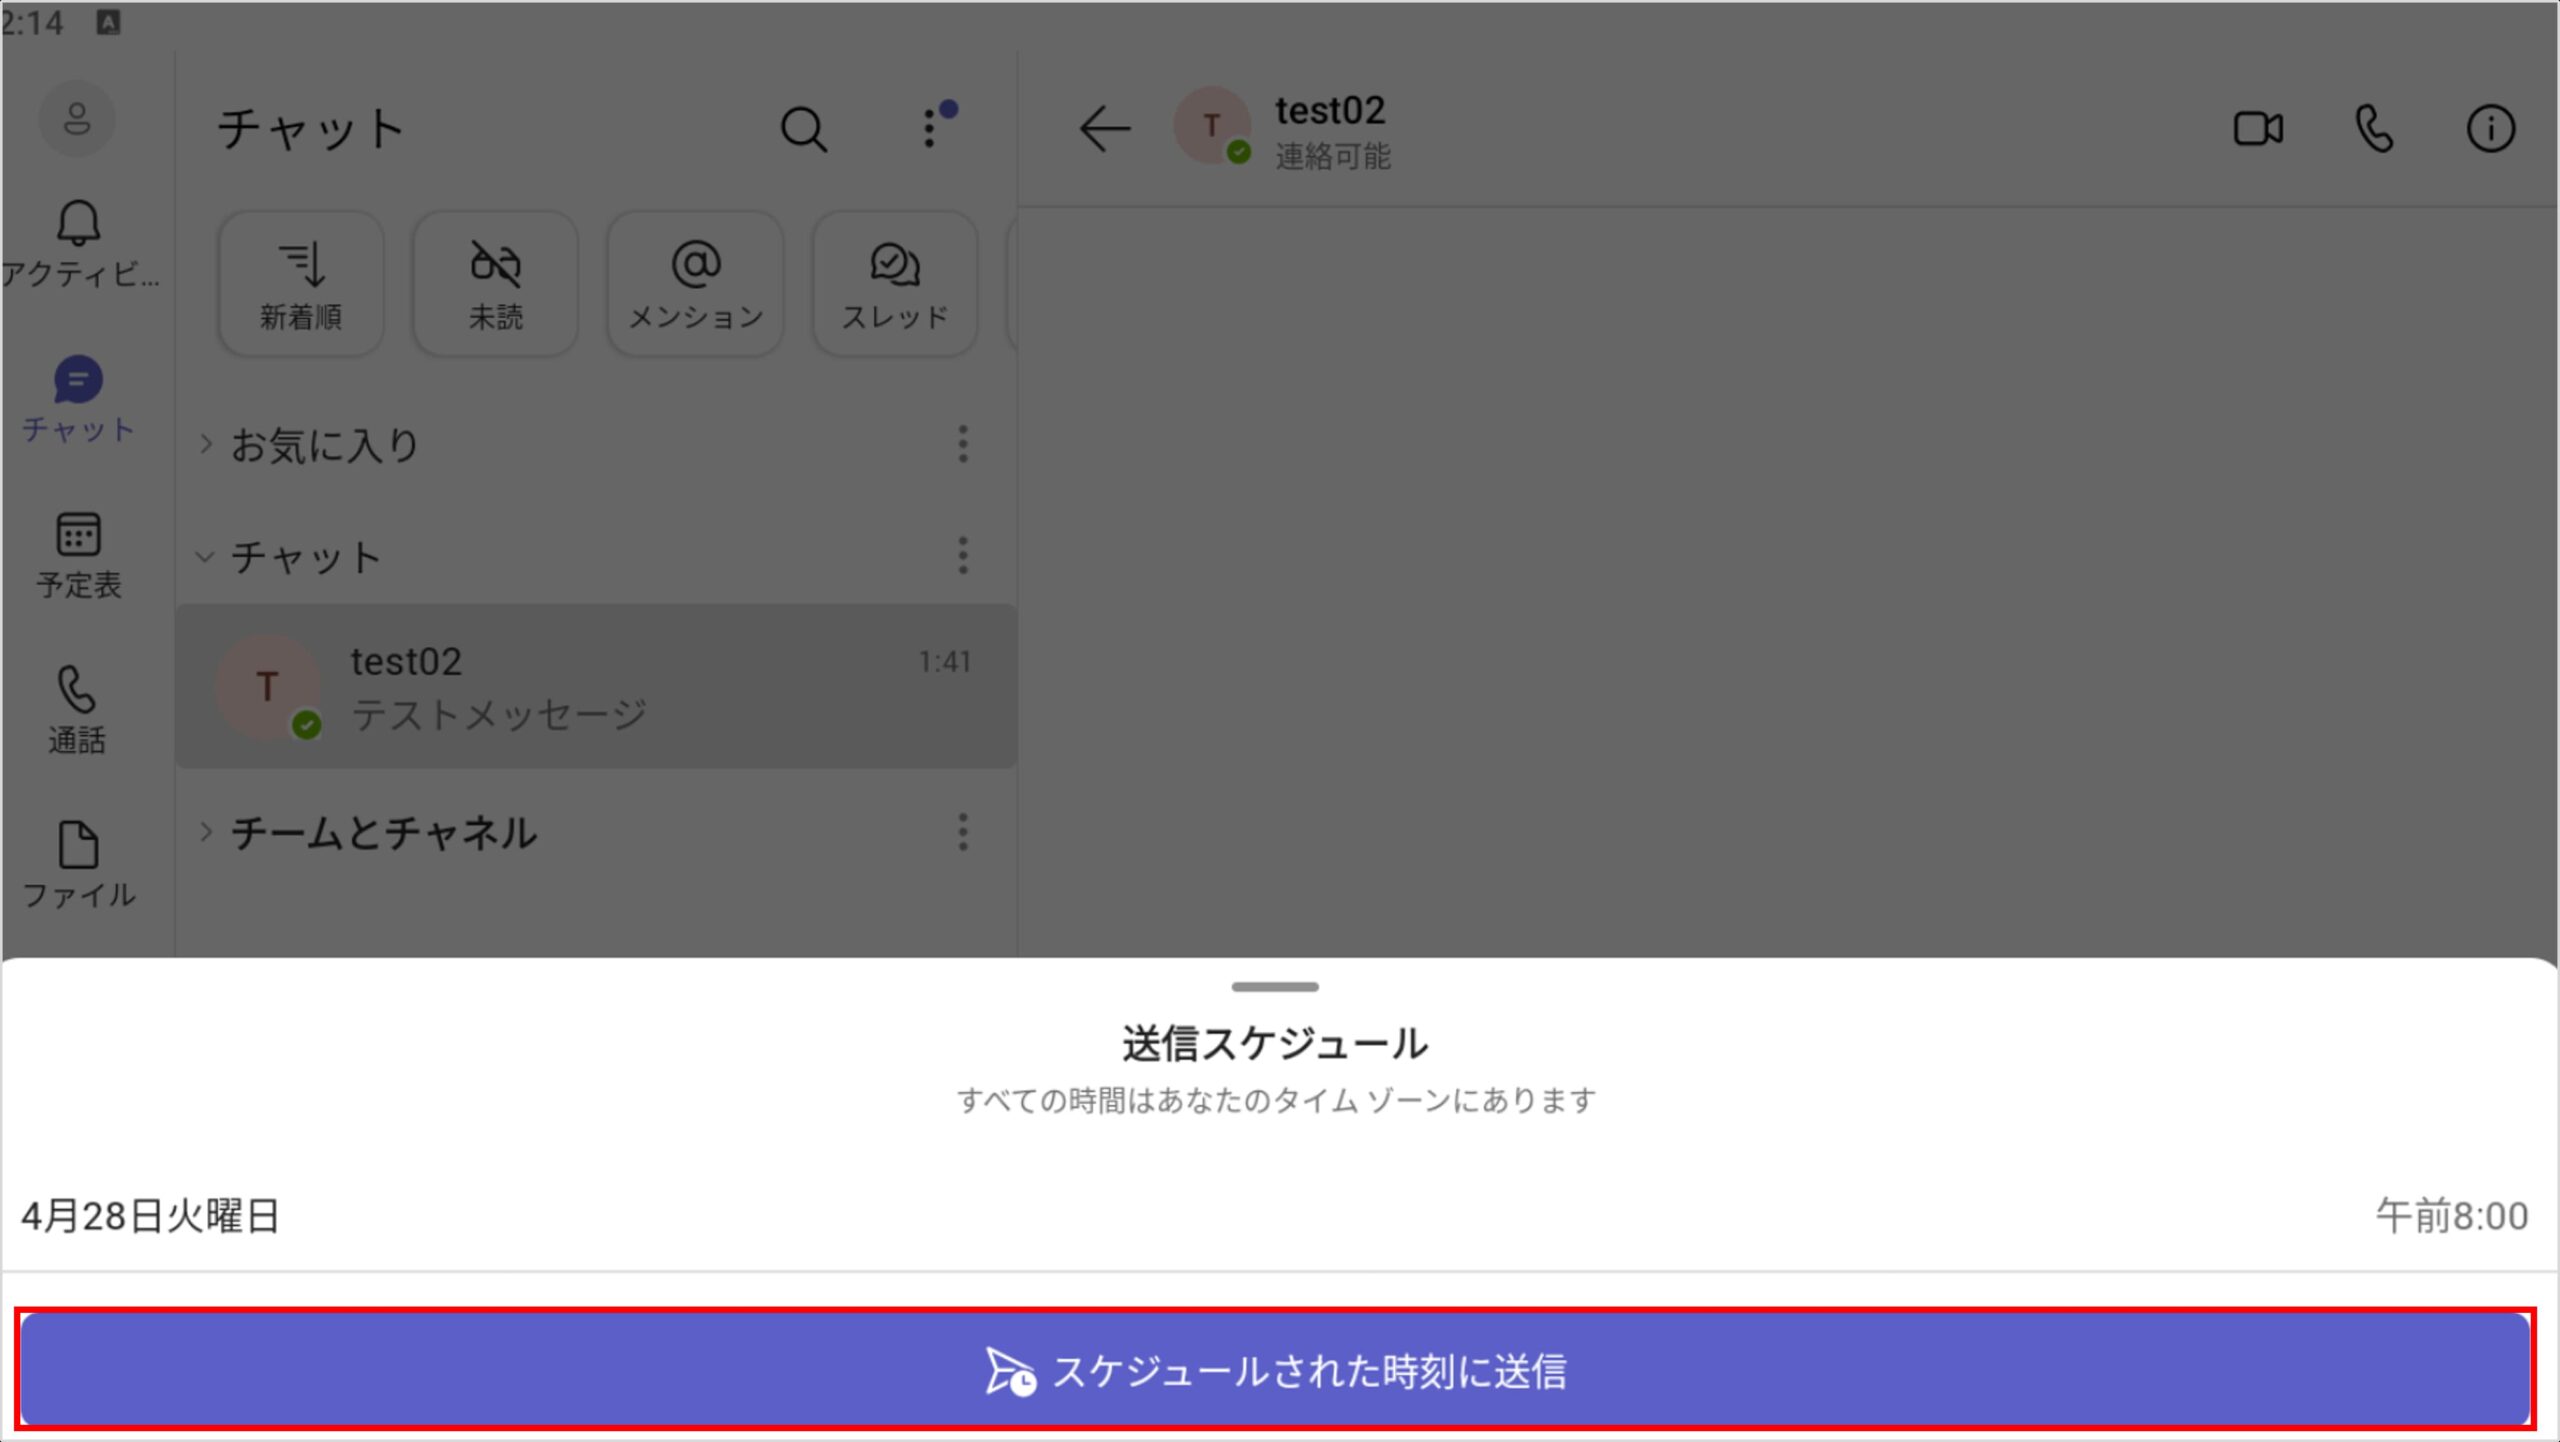Click the search icon in chat header

[803, 129]
